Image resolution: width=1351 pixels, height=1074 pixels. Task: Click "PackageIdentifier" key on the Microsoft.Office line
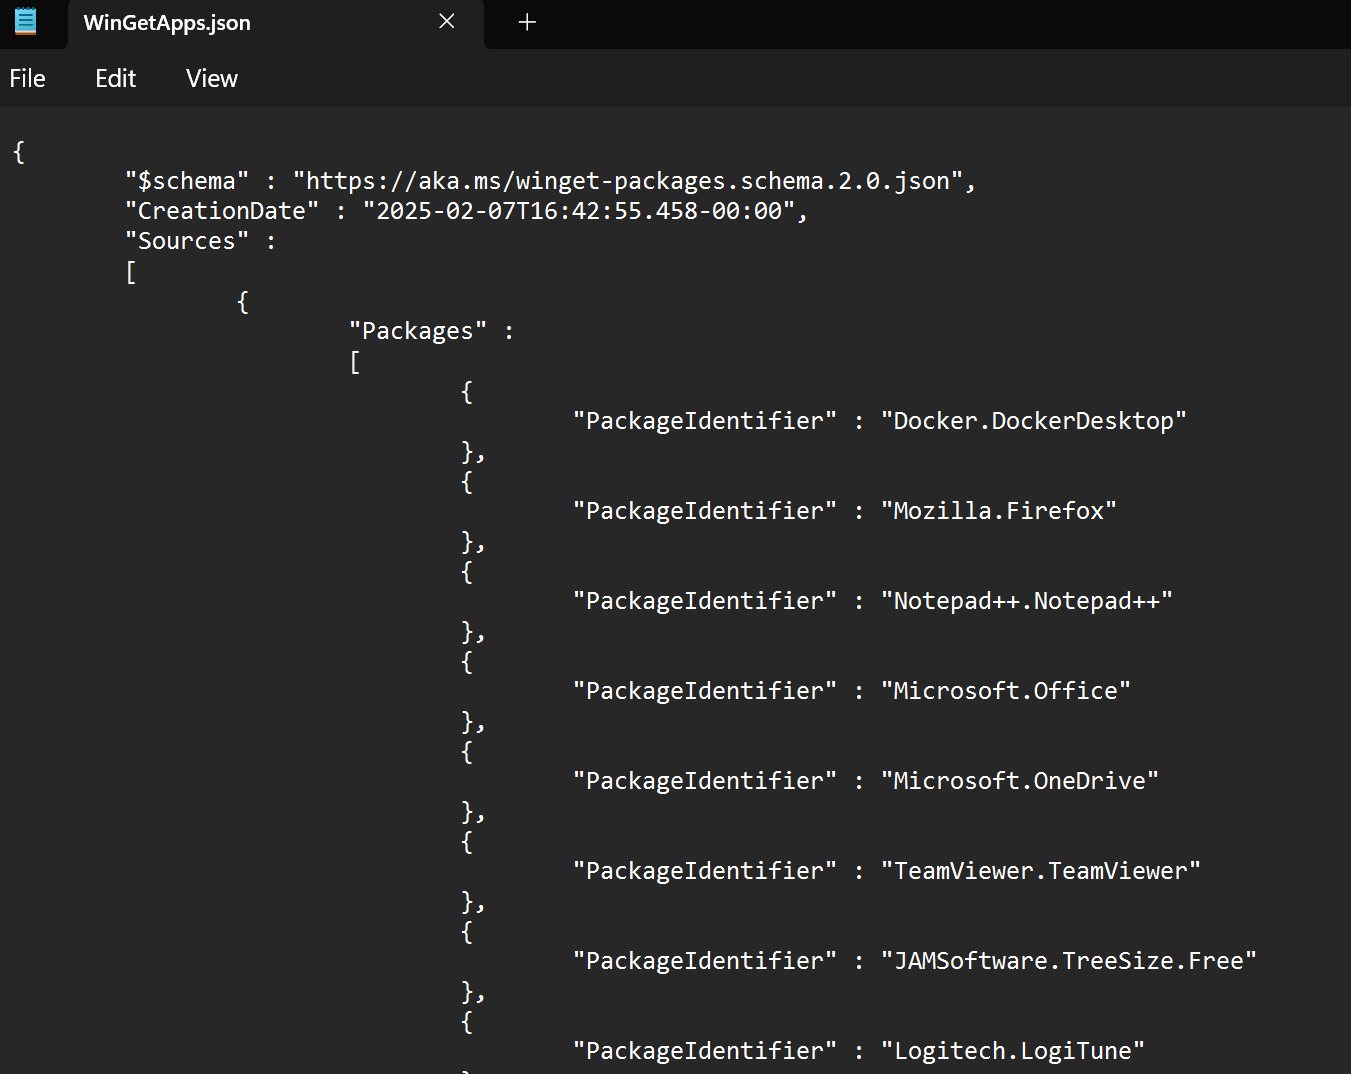pos(705,691)
